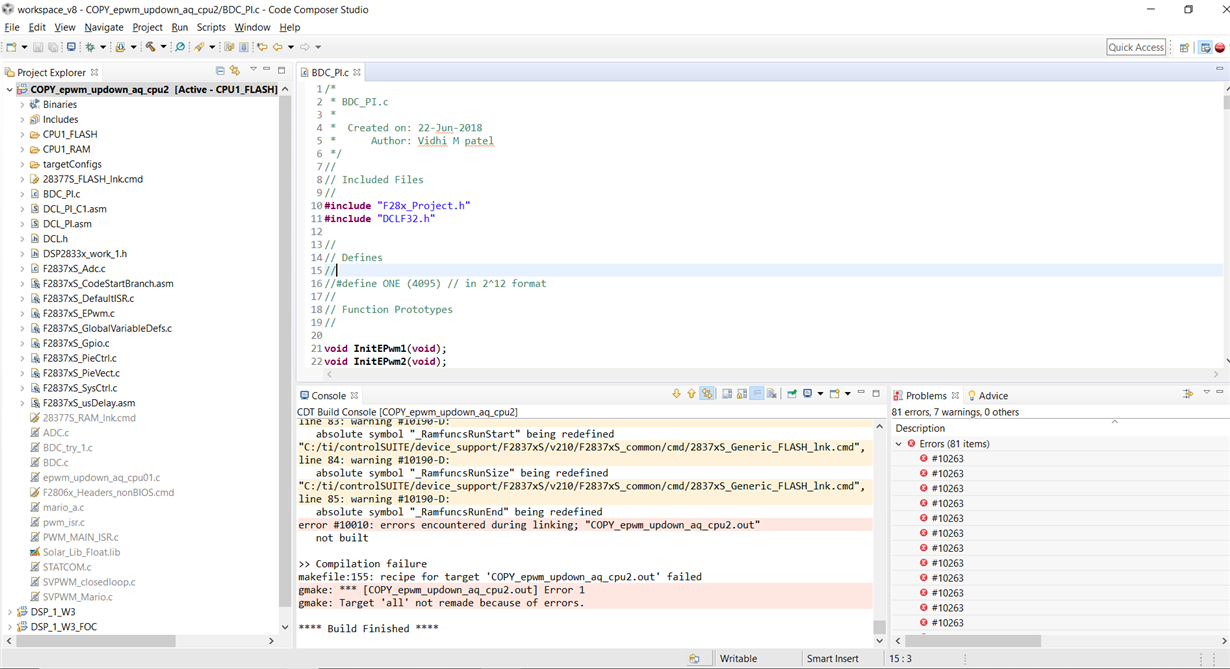Select DCL_PI_C1.asm file
This screenshot has height=669, width=1230.
74,209
